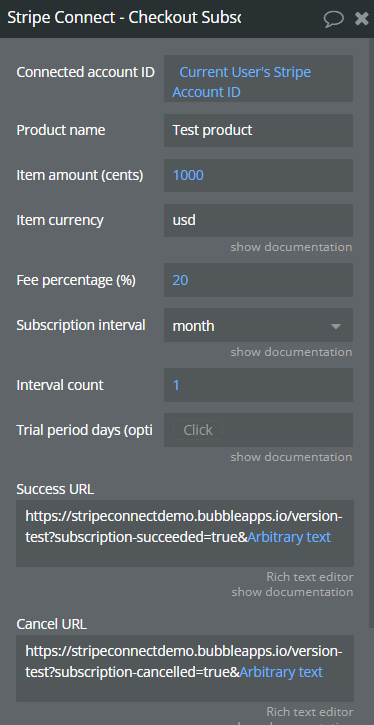Click the Item amount 1000 value
This screenshot has height=725, width=374.
click(188, 175)
